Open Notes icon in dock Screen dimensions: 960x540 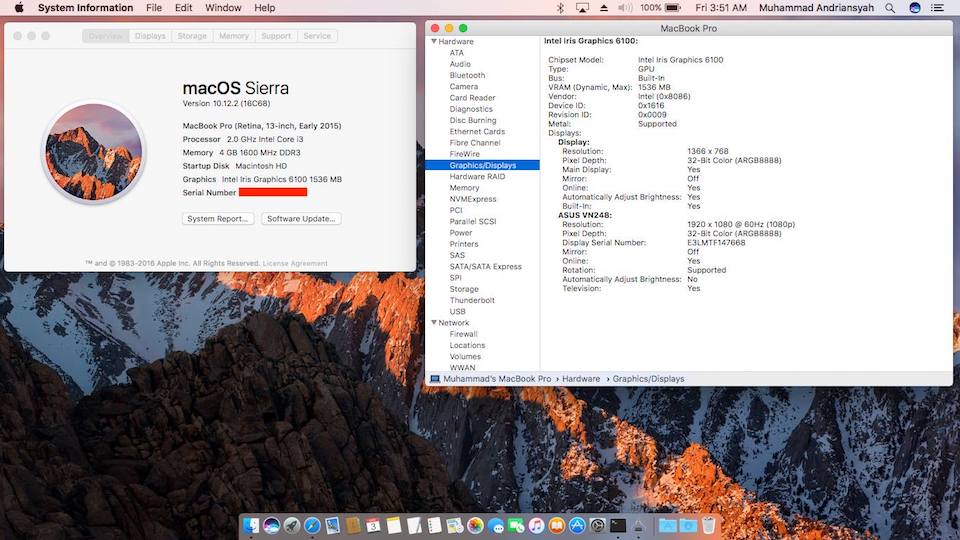point(394,525)
